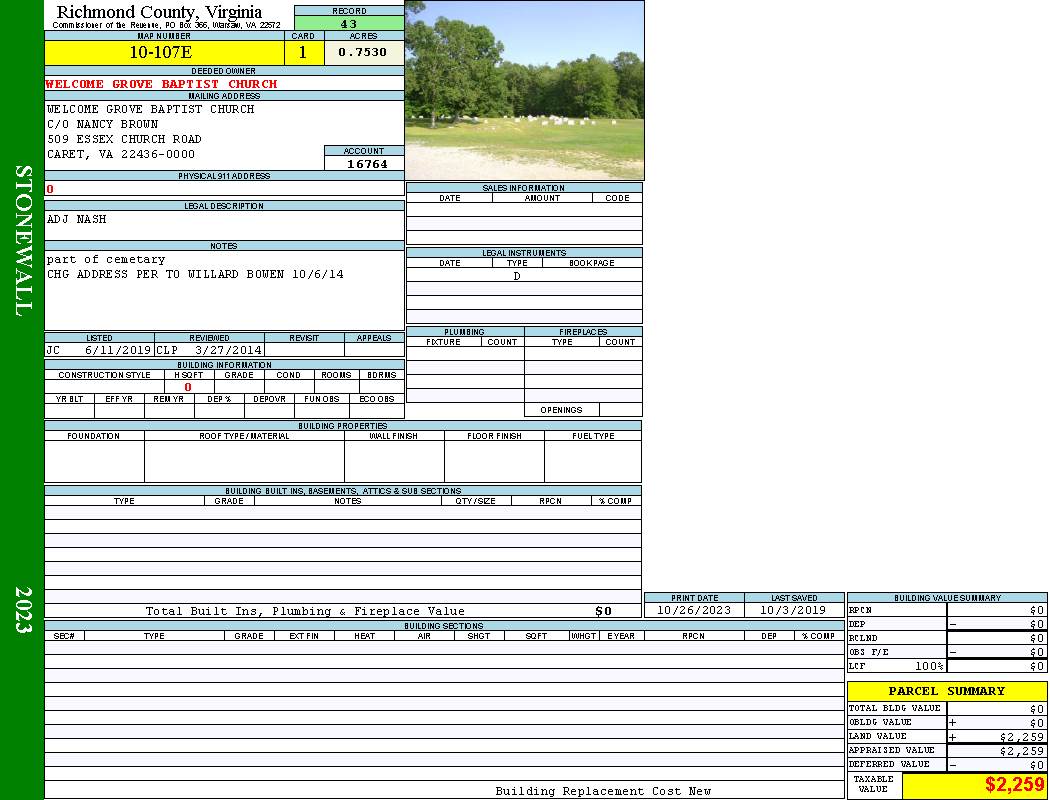
Task: Select the map number 10-107E field
Action: [161, 53]
